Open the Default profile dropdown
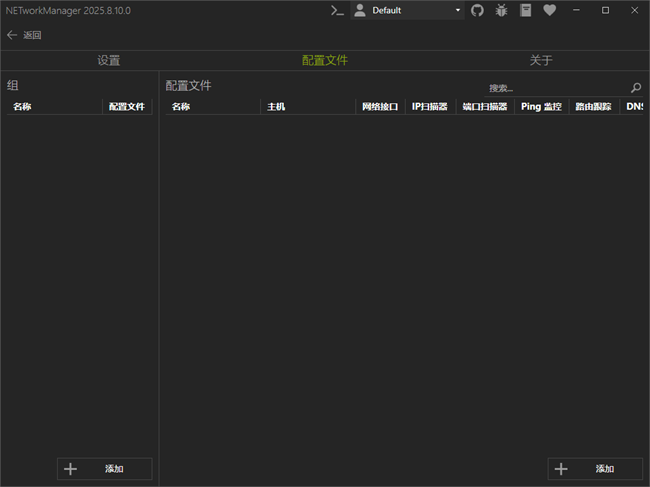Image resolution: width=650 pixels, height=487 pixels. pos(408,10)
